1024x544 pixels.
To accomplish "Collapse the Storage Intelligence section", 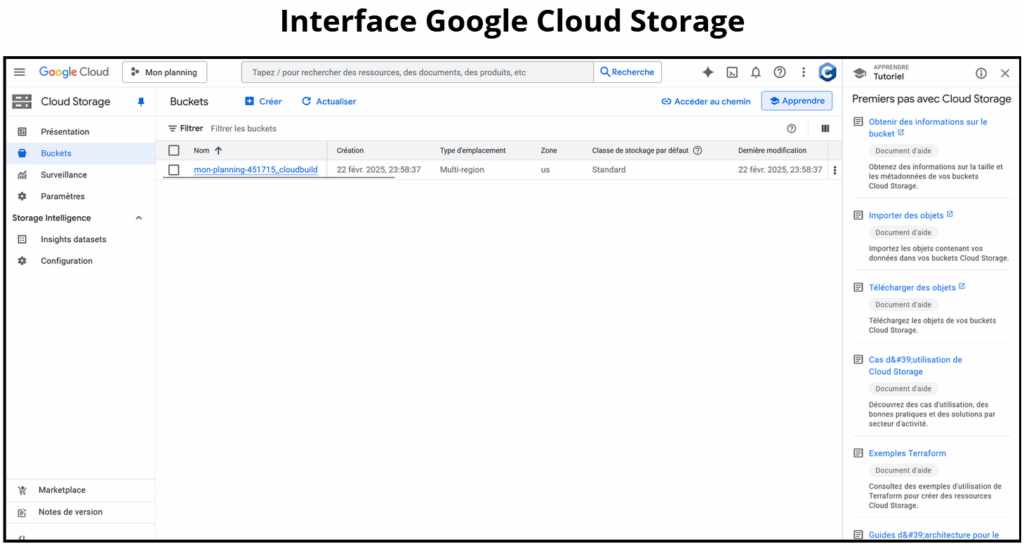I will click(x=138, y=218).
